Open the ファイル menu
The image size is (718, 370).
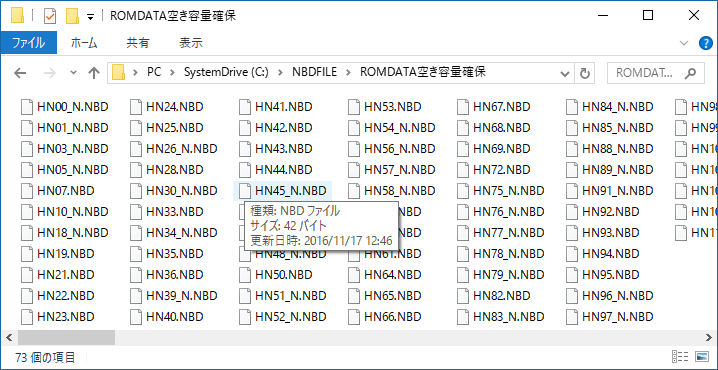29,43
